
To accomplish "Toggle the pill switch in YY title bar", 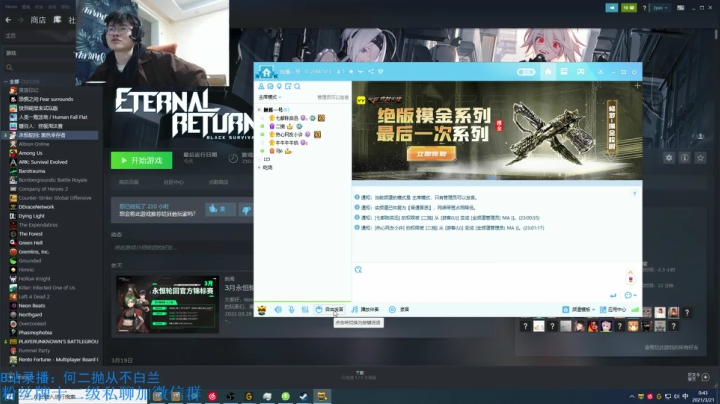I will pos(526,72).
